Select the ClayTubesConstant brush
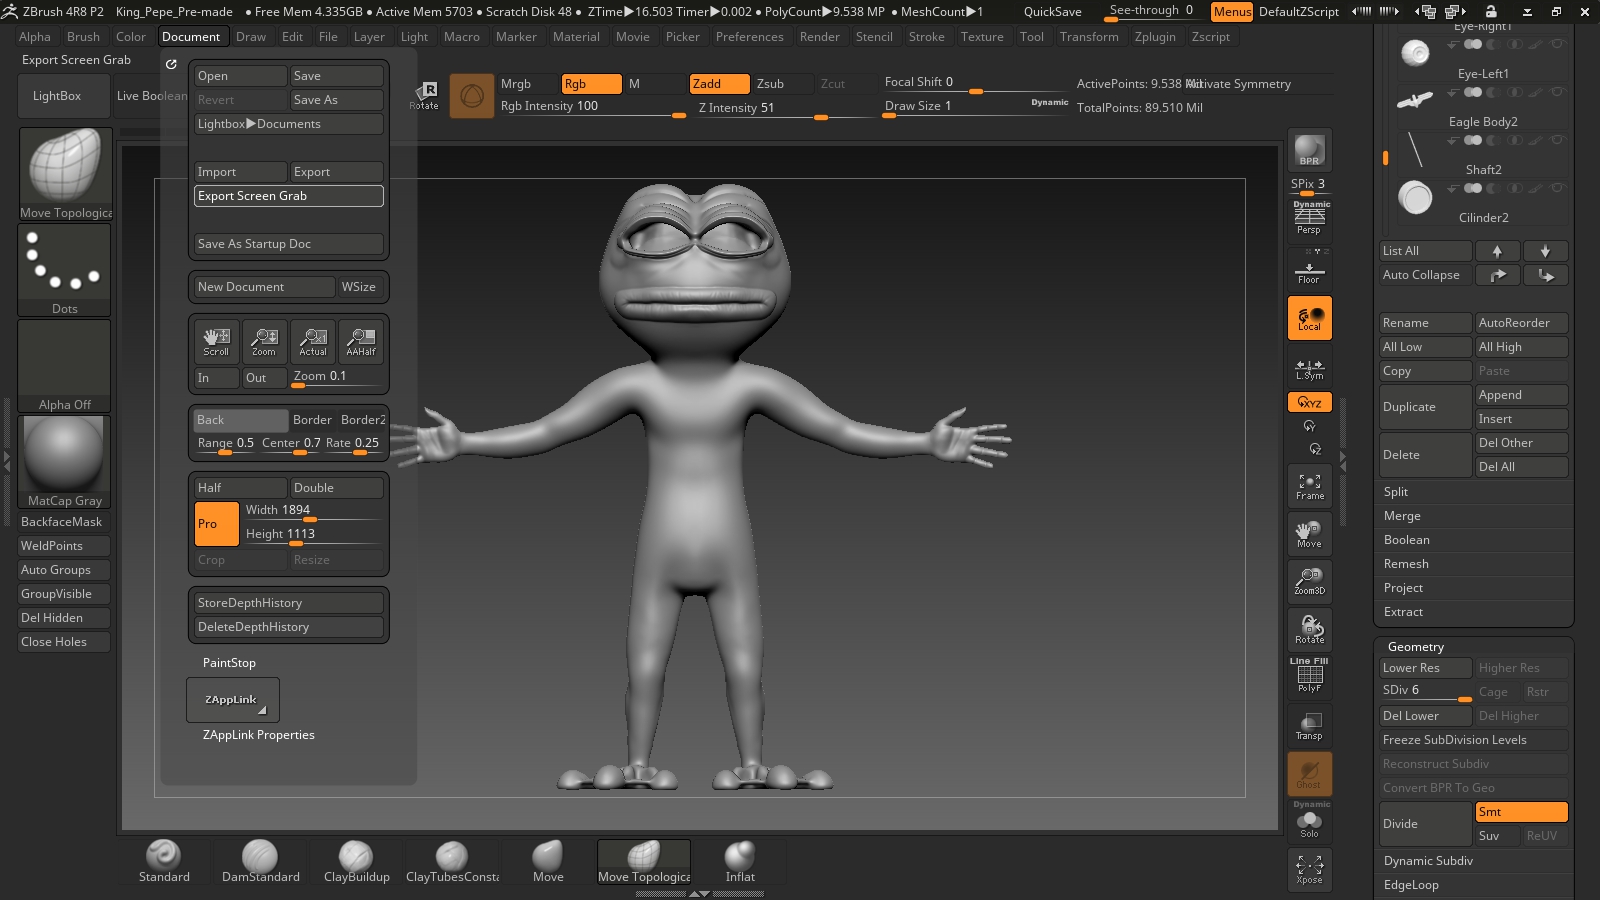 [452, 862]
